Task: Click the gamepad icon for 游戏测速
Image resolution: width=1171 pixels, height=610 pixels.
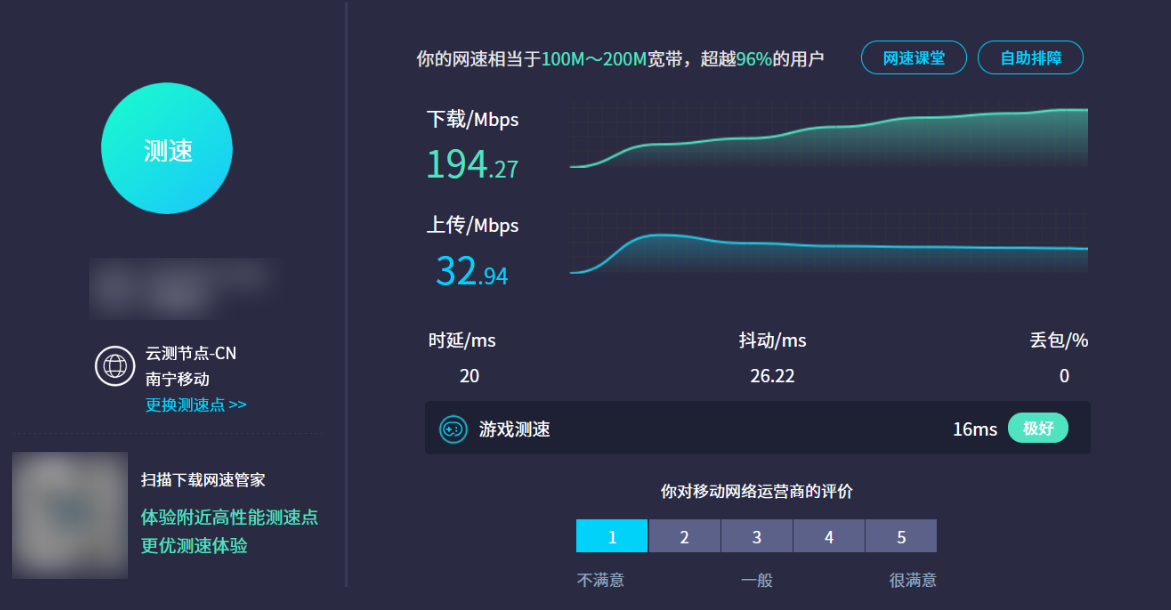Action: point(453,429)
